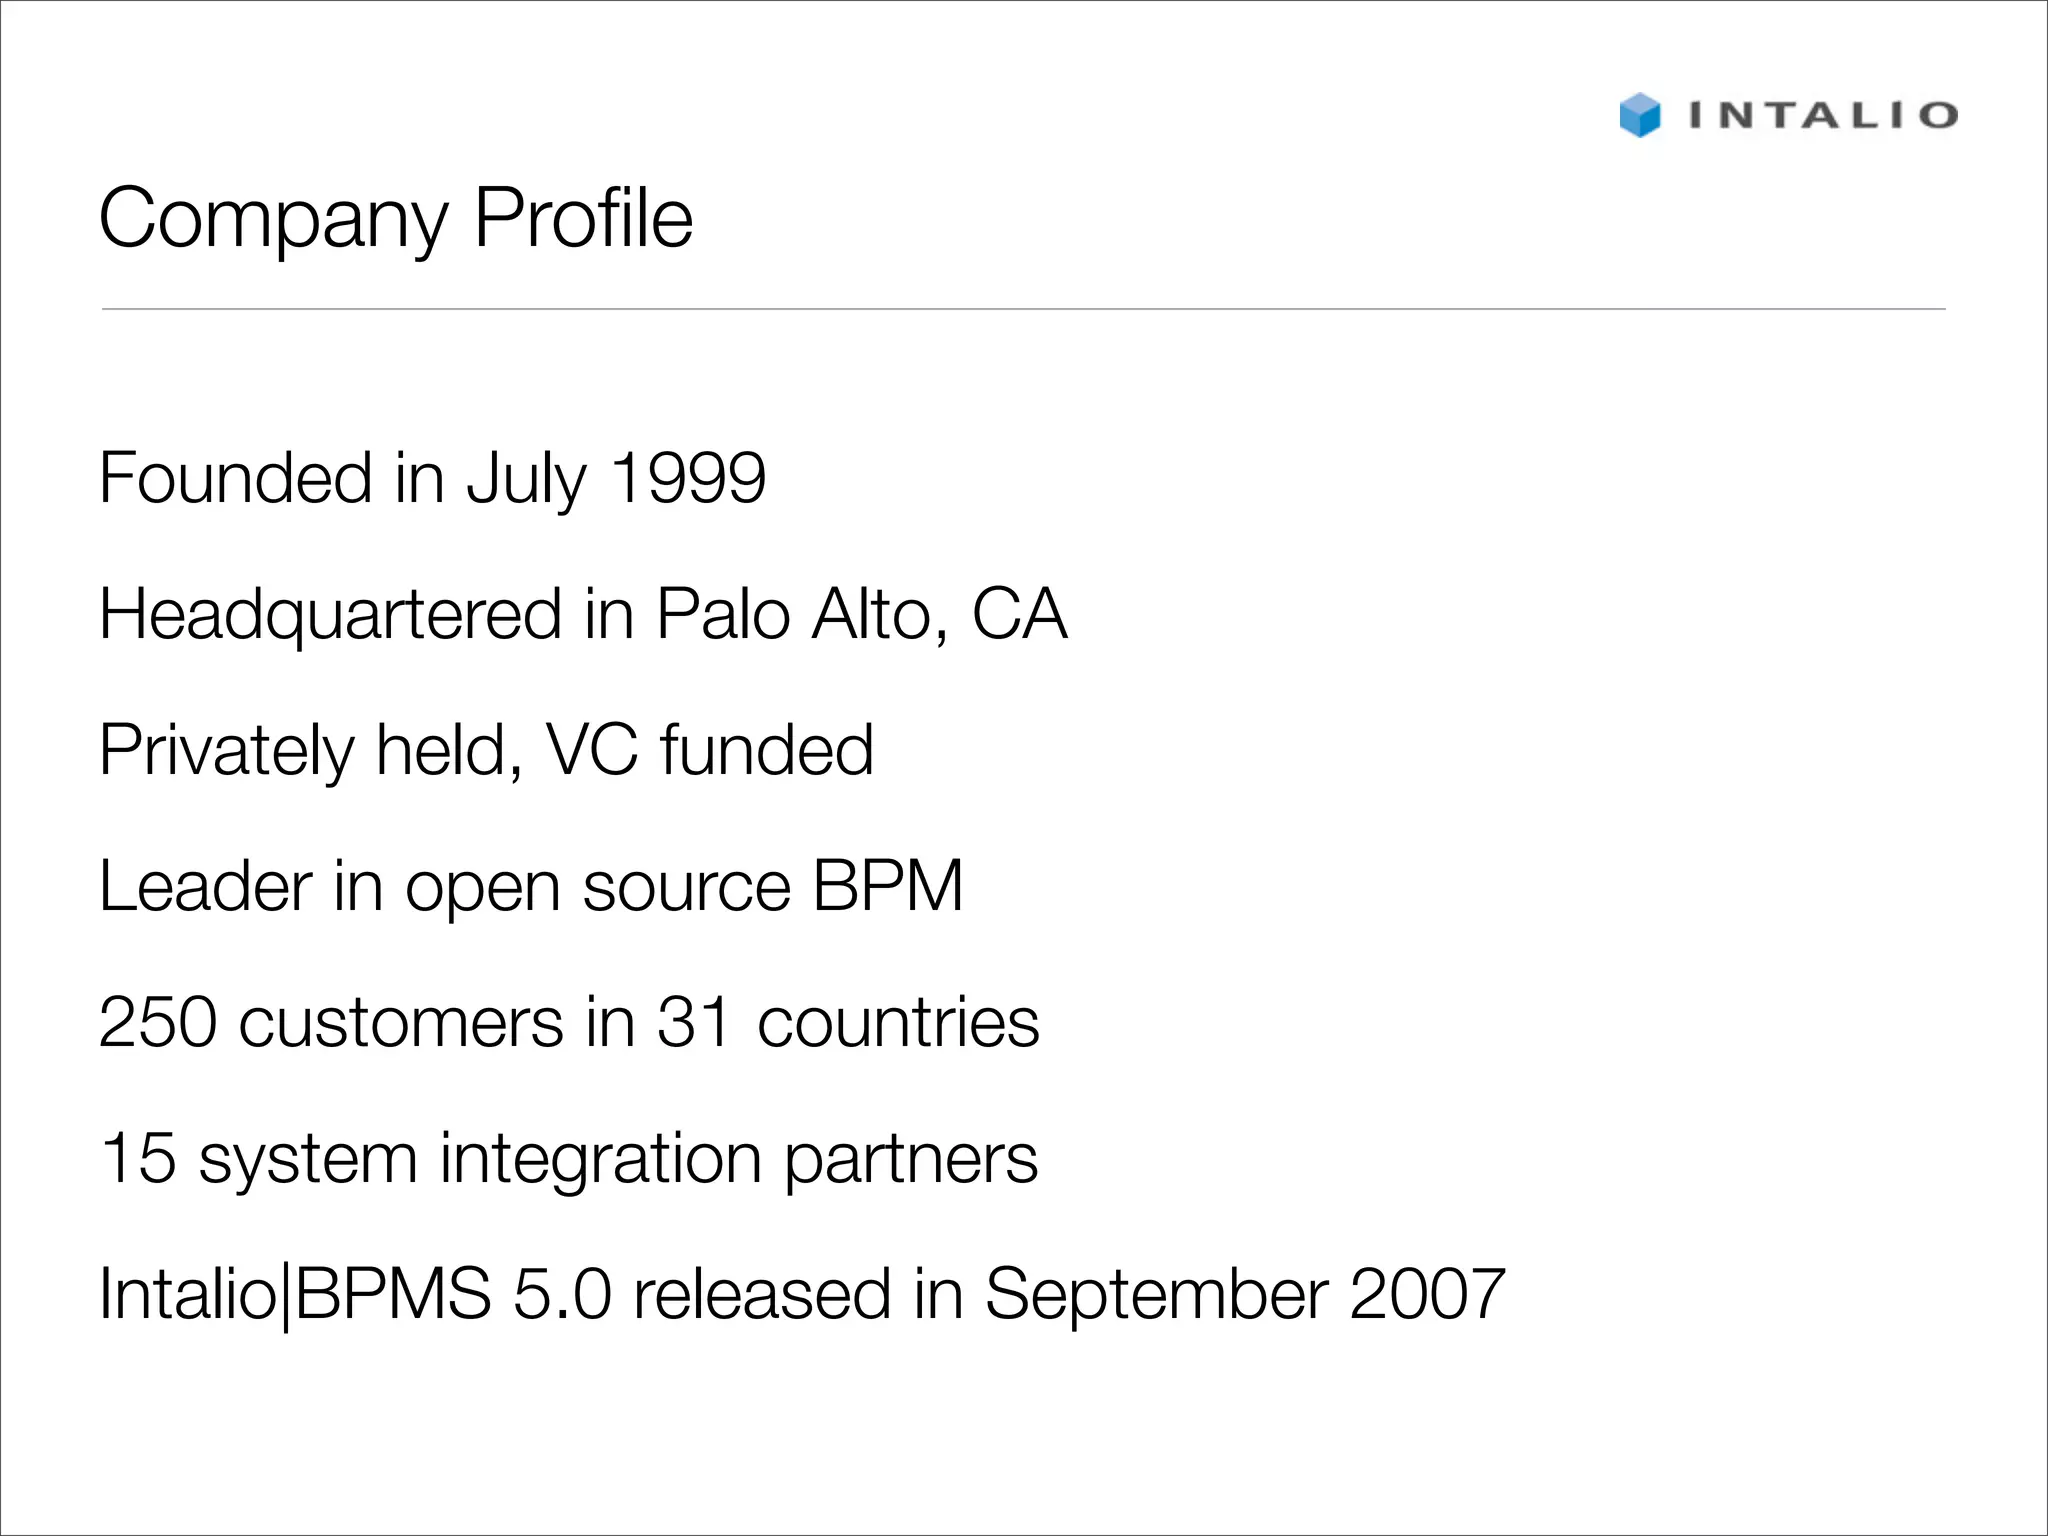Viewport: 2048px width, 1536px height.
Task: Click 'Intalio|BPMS 5.0' product name
Action: coord(355,1294)
